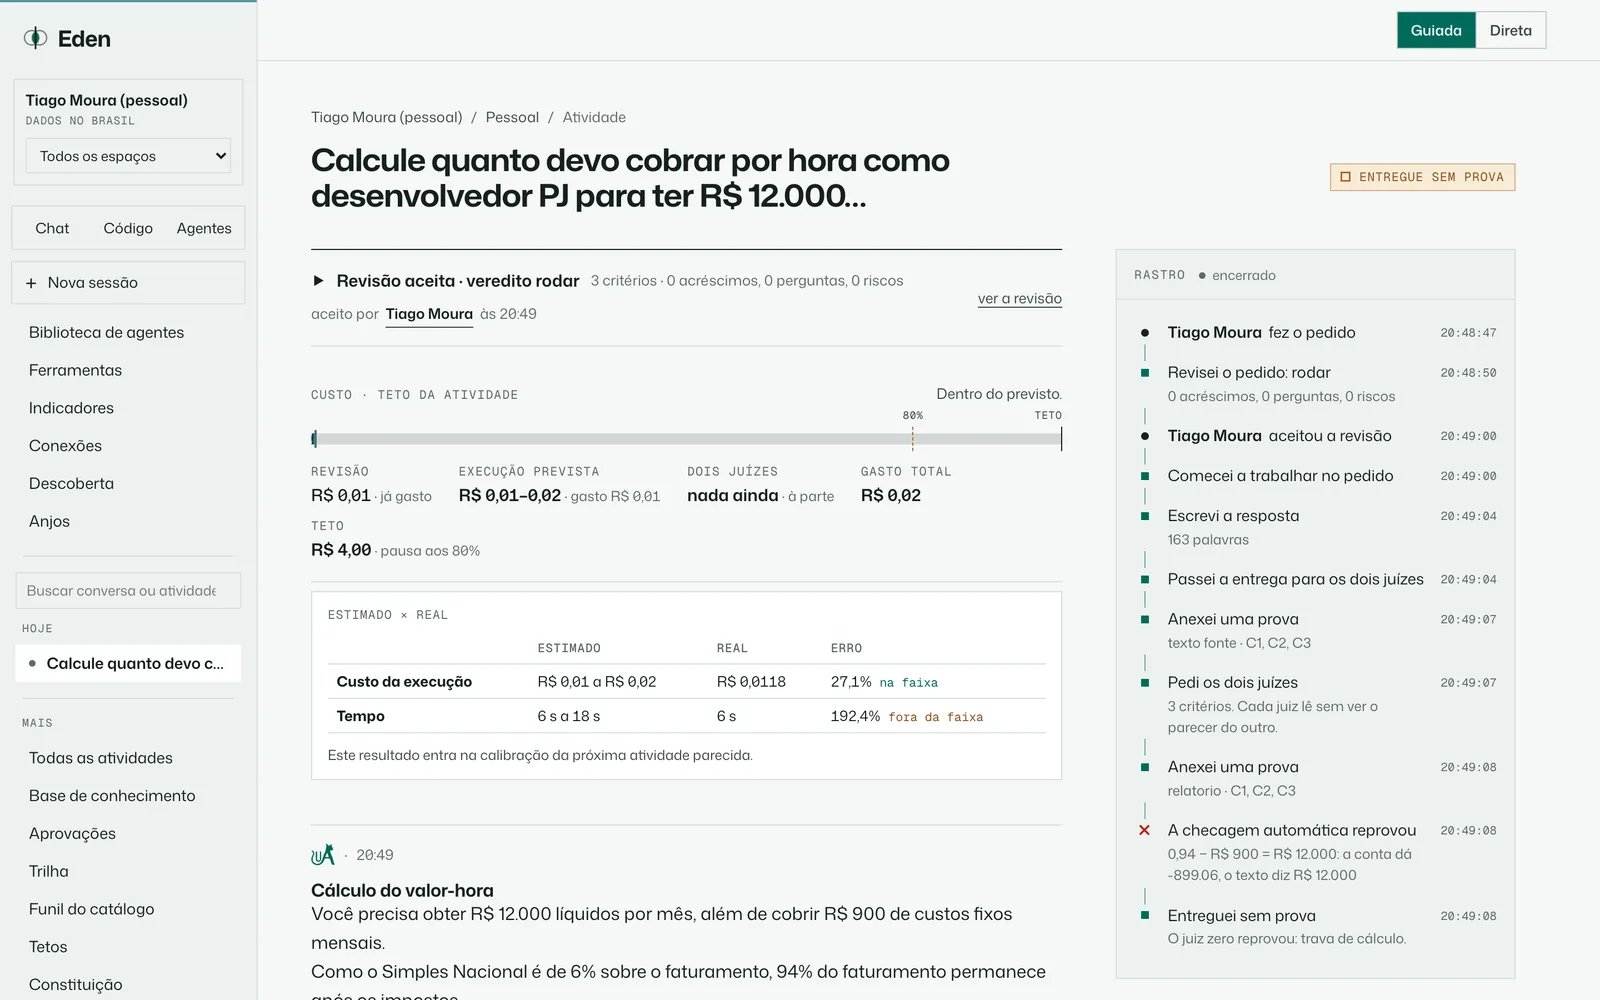Open Biblioteca de agentes

pos(106,332)
